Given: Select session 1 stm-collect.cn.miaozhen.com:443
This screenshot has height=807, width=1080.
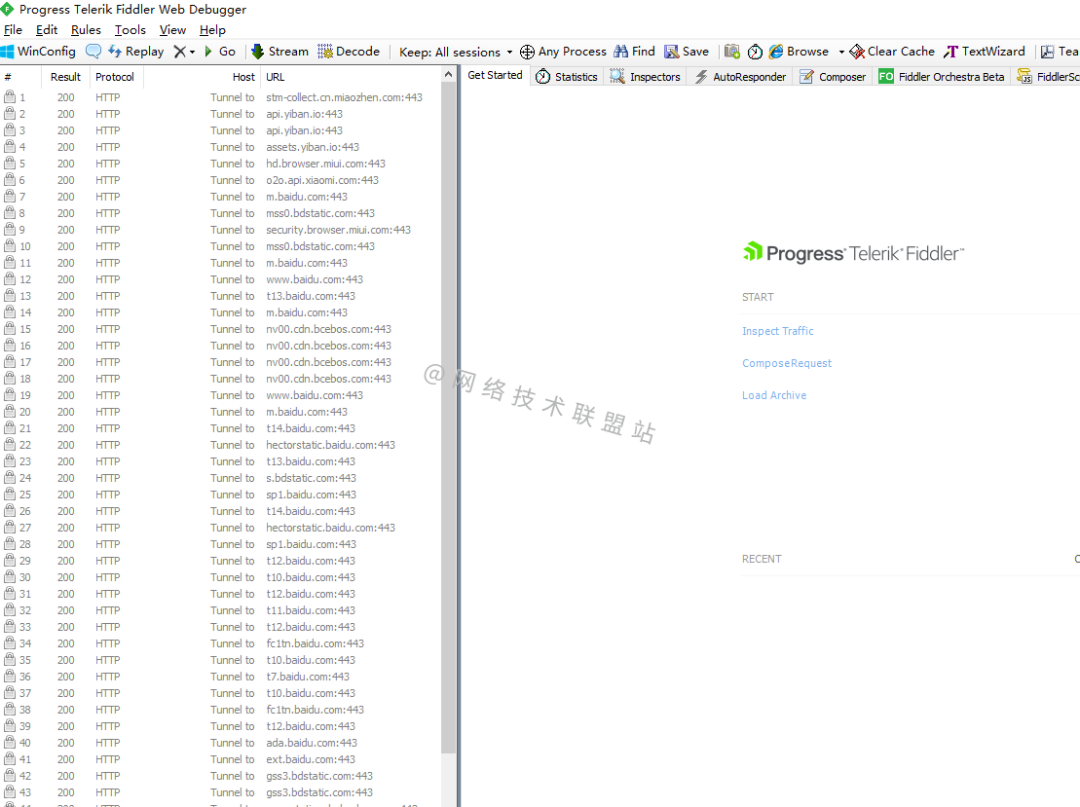Looking at the screenshot, I should point(220,98).
